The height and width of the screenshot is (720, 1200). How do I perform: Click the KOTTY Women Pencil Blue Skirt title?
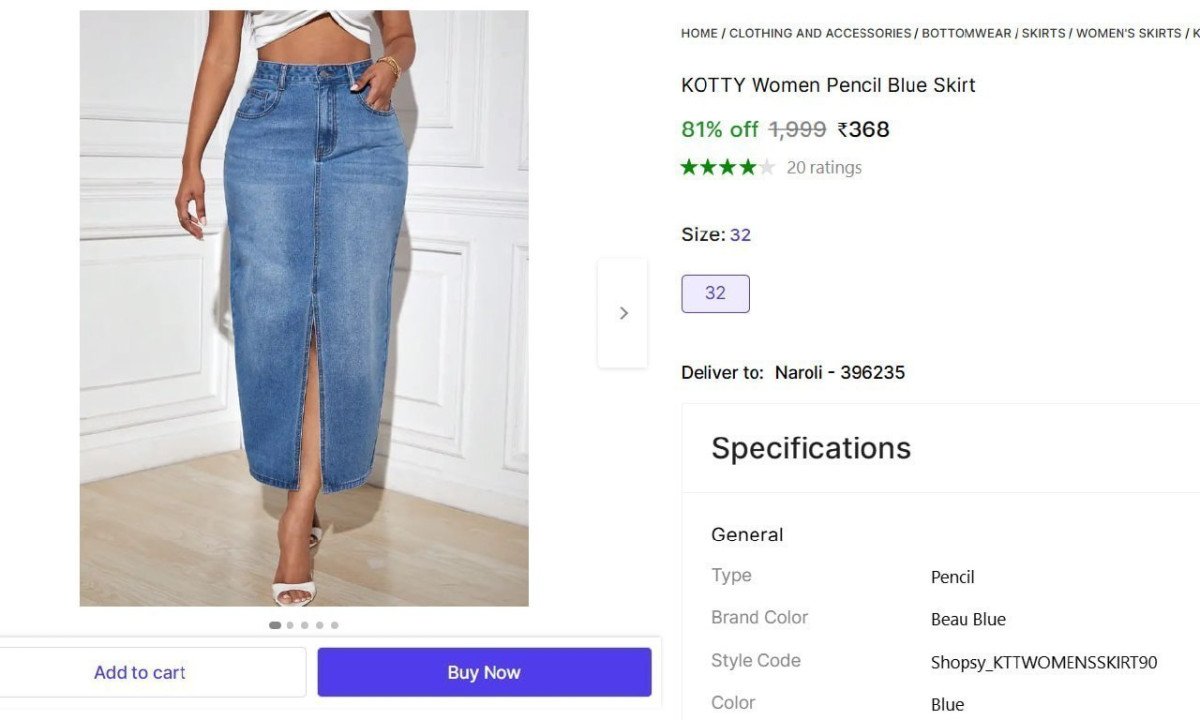[x=828, y=85]
